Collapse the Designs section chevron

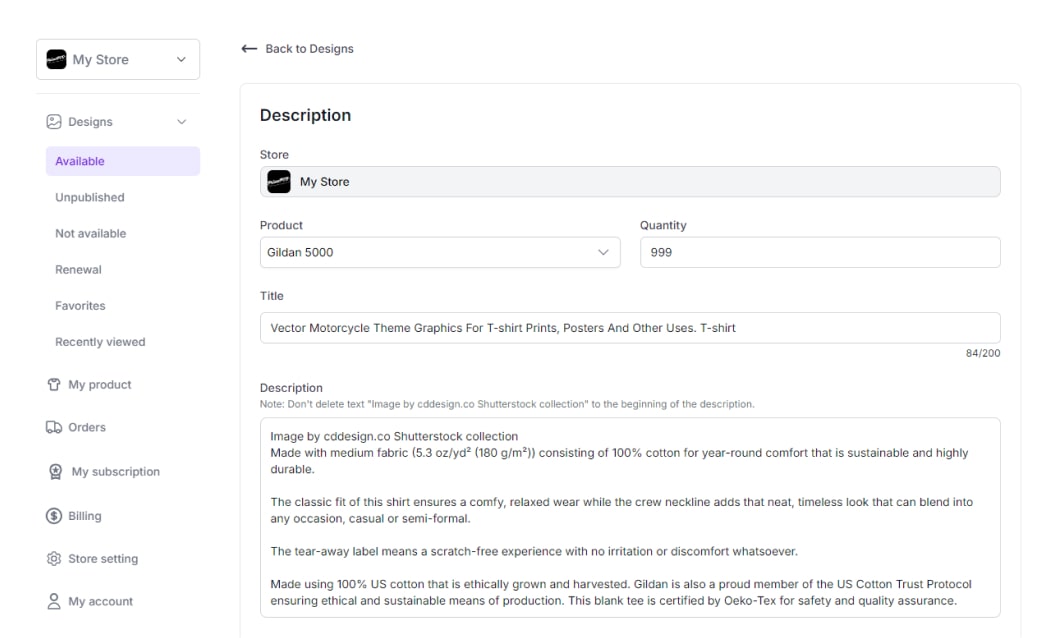[181, 122]
